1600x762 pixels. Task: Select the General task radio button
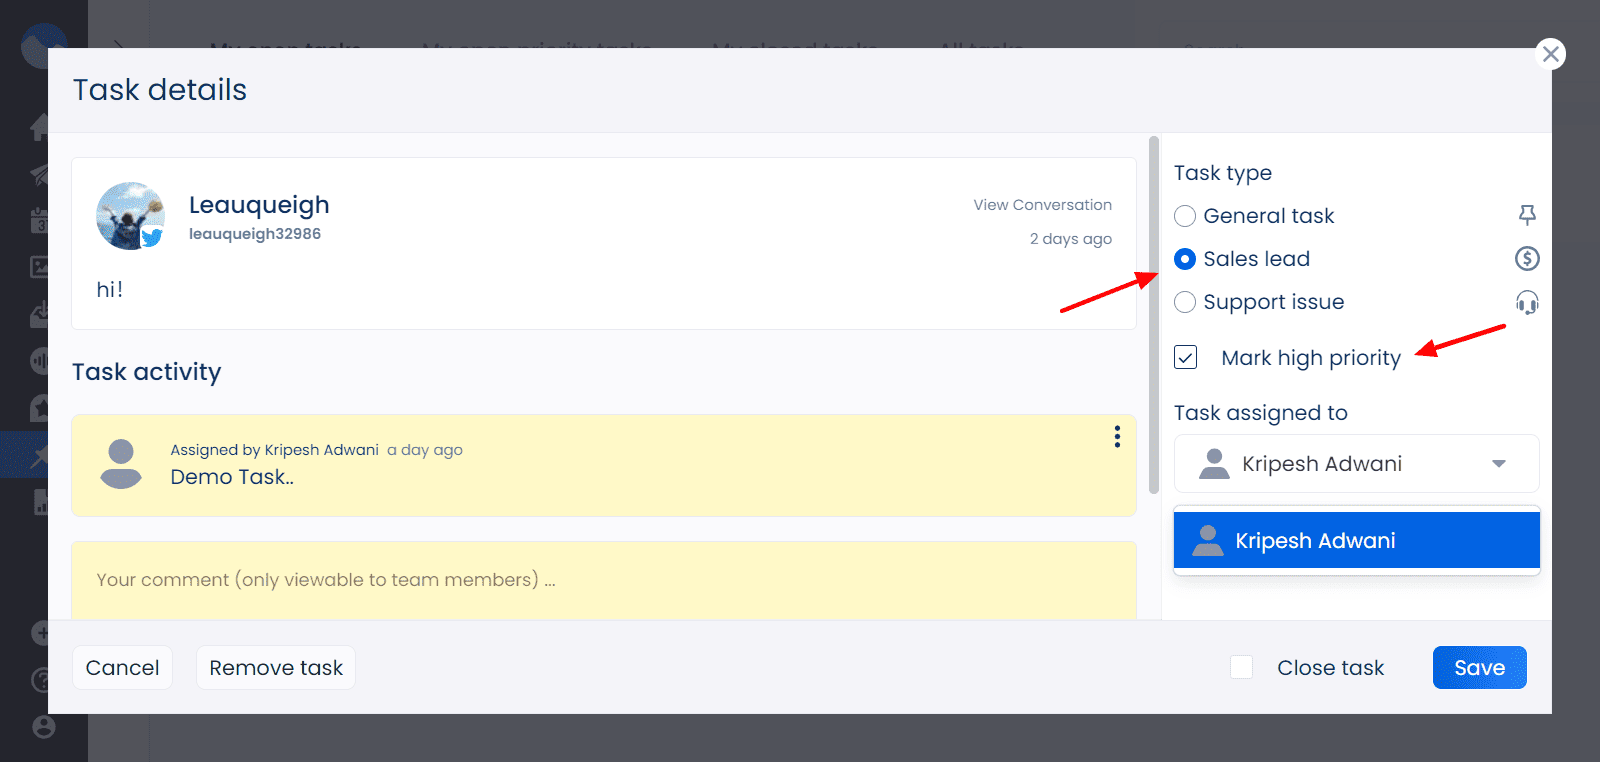point(1185,216)
